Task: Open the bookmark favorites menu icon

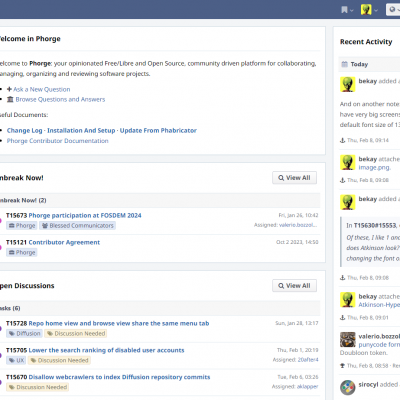Action: coord(344,10)
